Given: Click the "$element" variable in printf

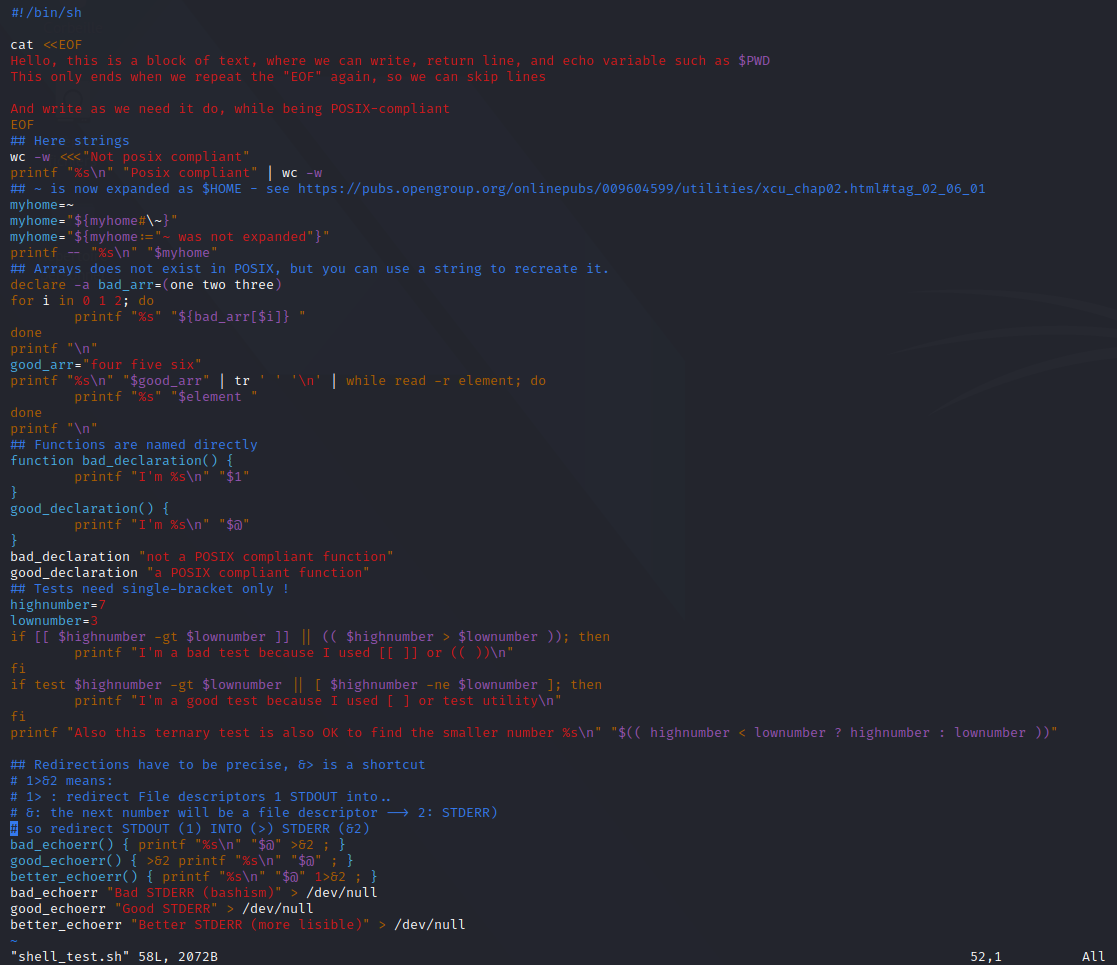Looking at the screenshot, I should coord(210,397).
